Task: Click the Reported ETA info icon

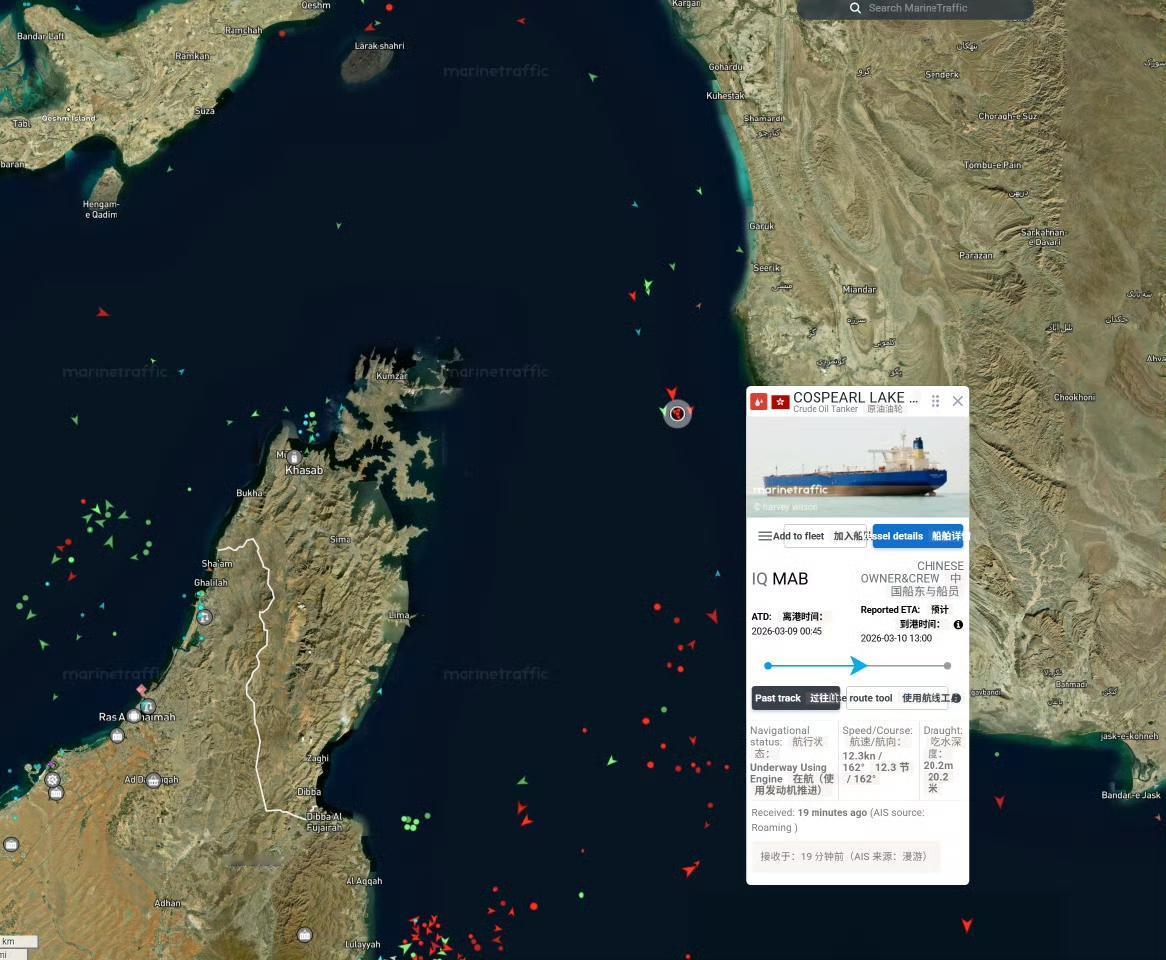Action: [958, 625]
